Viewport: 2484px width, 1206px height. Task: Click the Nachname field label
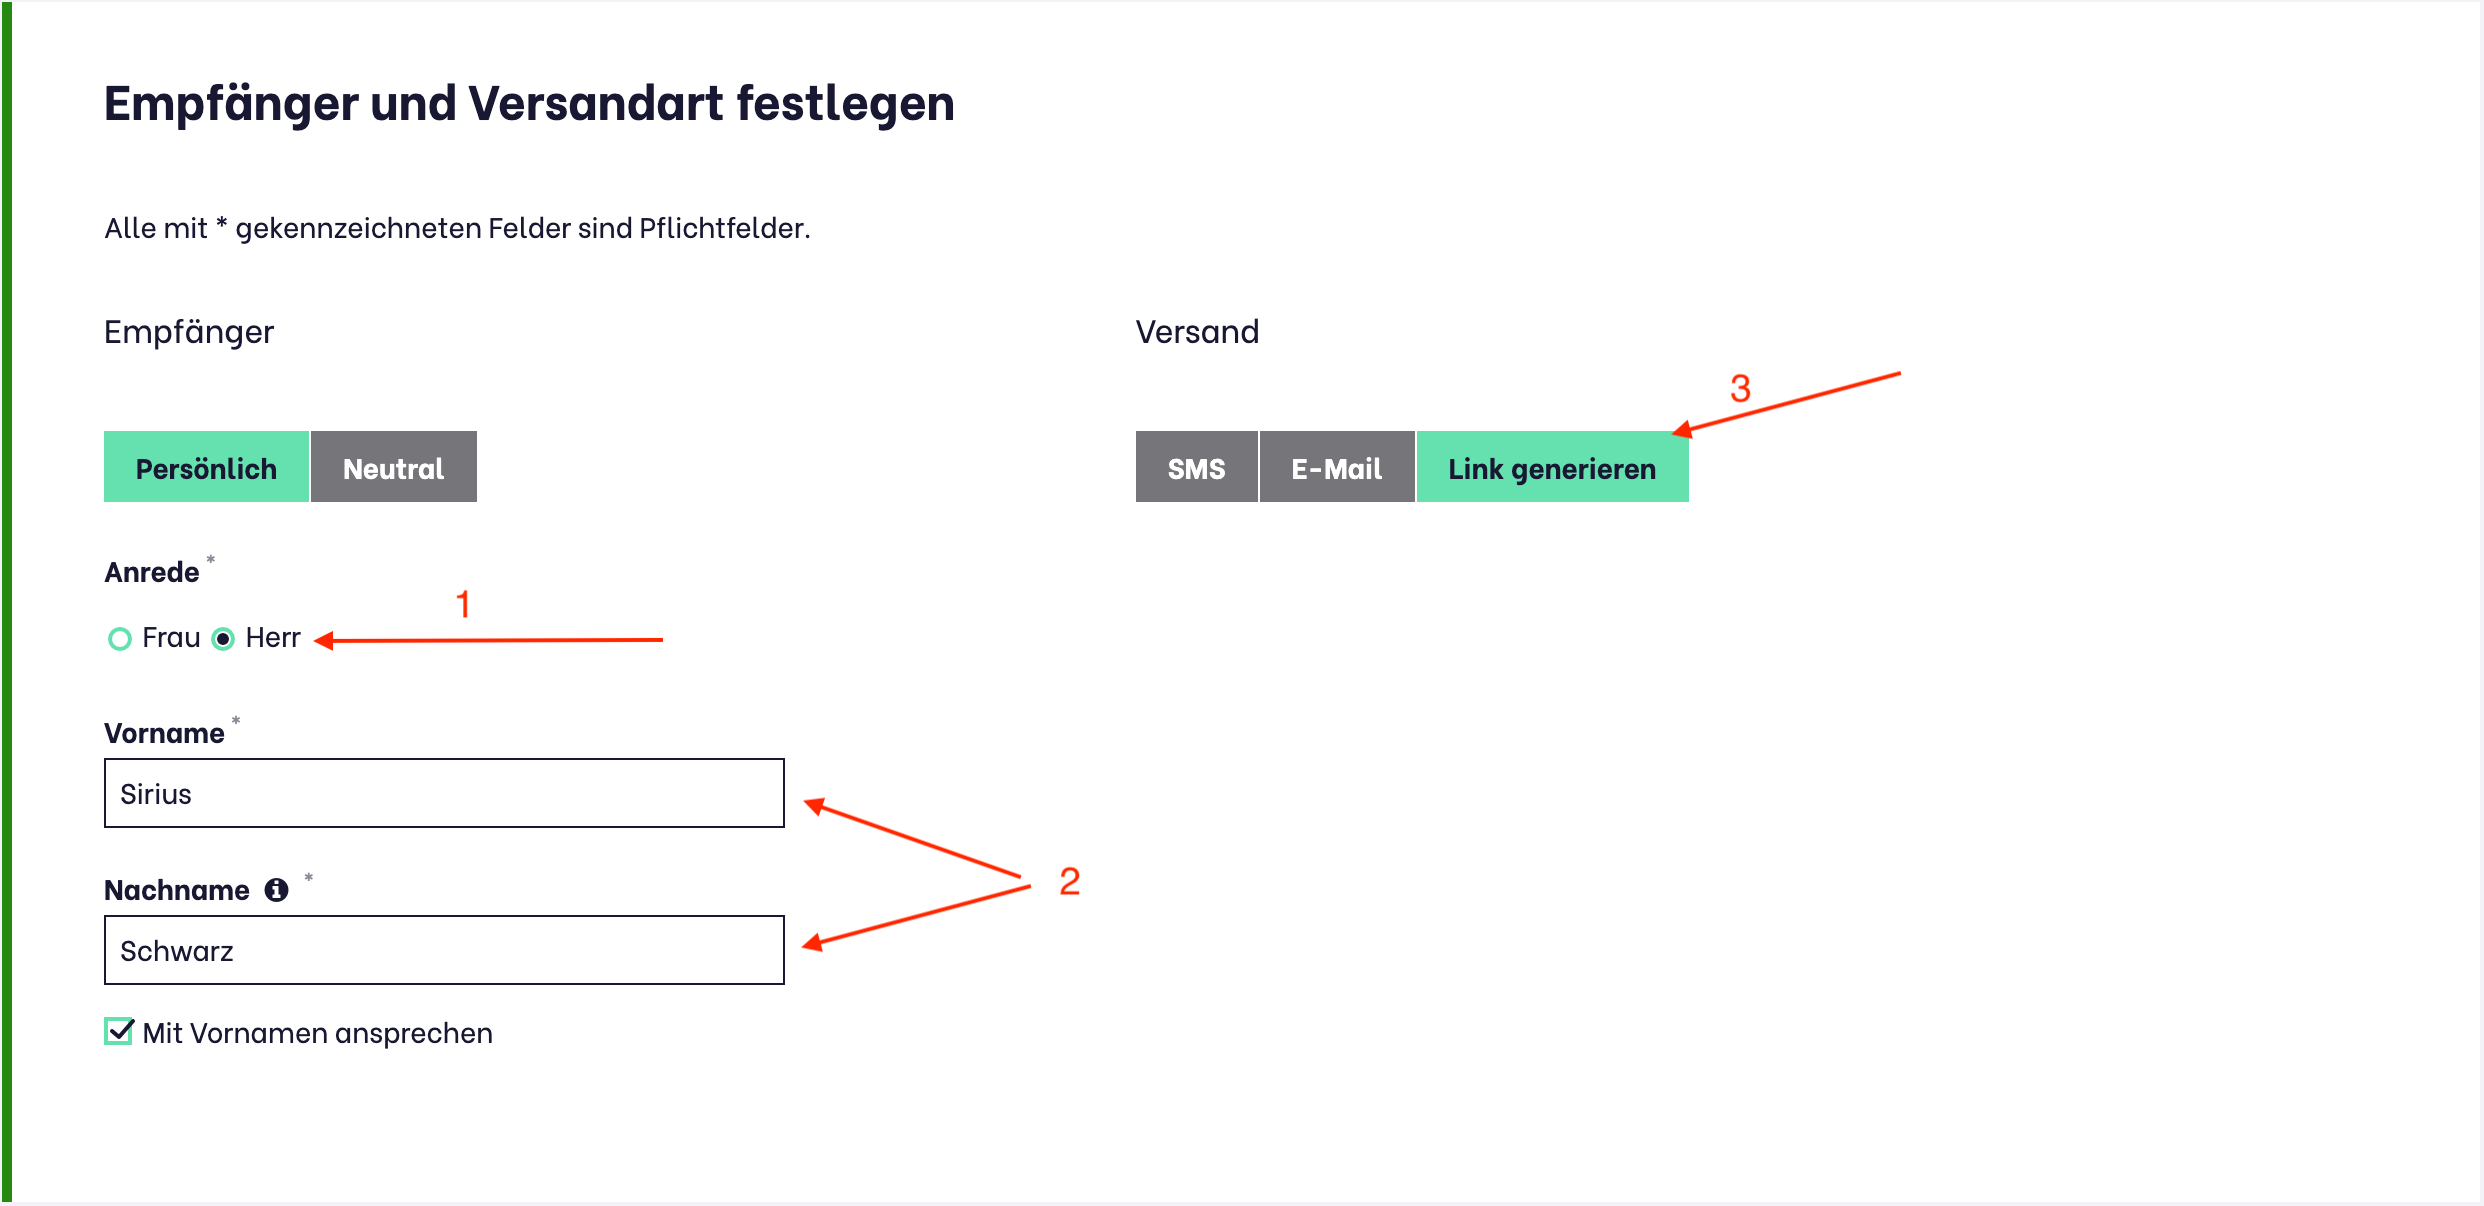tap(177, 890)
